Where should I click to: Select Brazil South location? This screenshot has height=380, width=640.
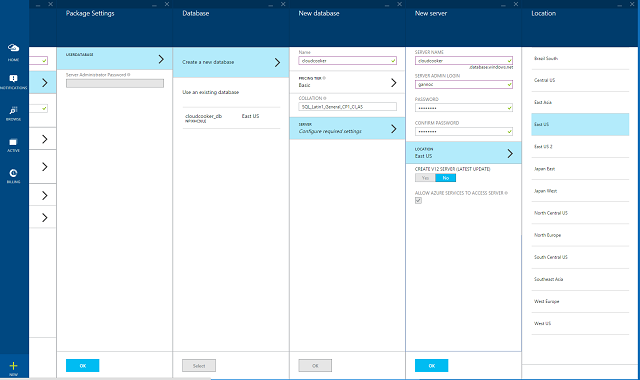coord(580,59)
